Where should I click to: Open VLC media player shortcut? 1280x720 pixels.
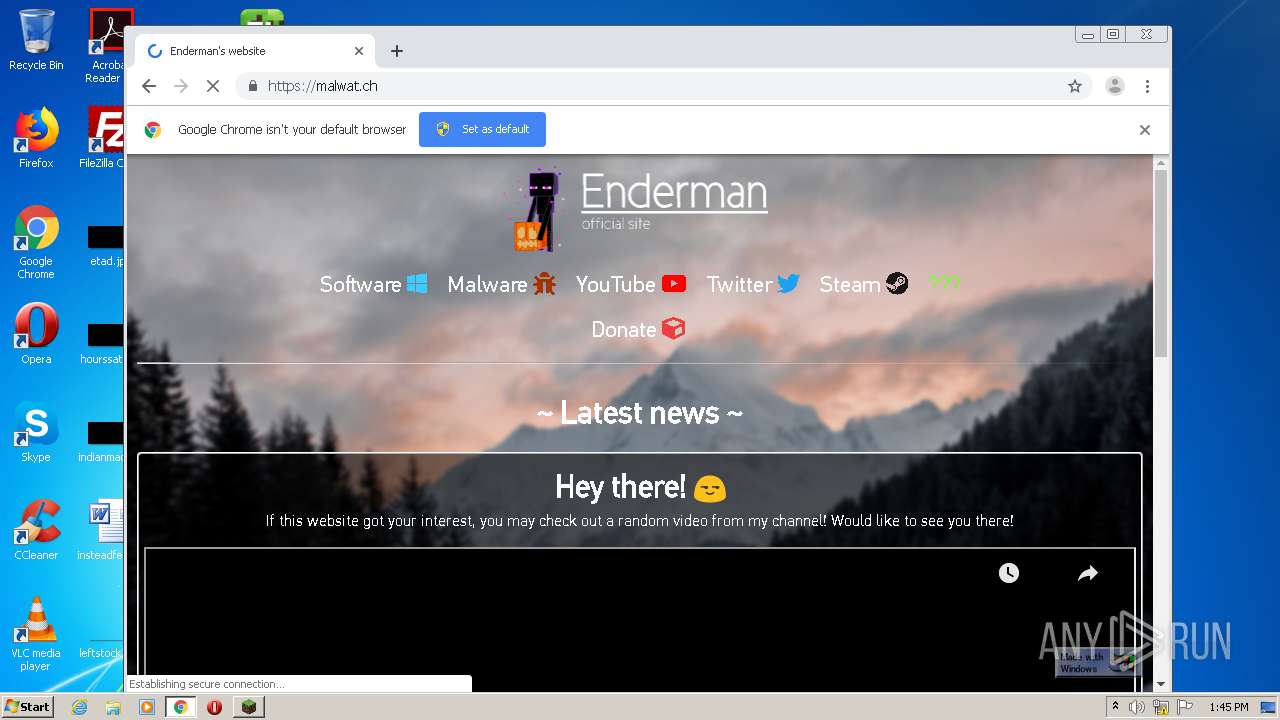coord(36,634)
